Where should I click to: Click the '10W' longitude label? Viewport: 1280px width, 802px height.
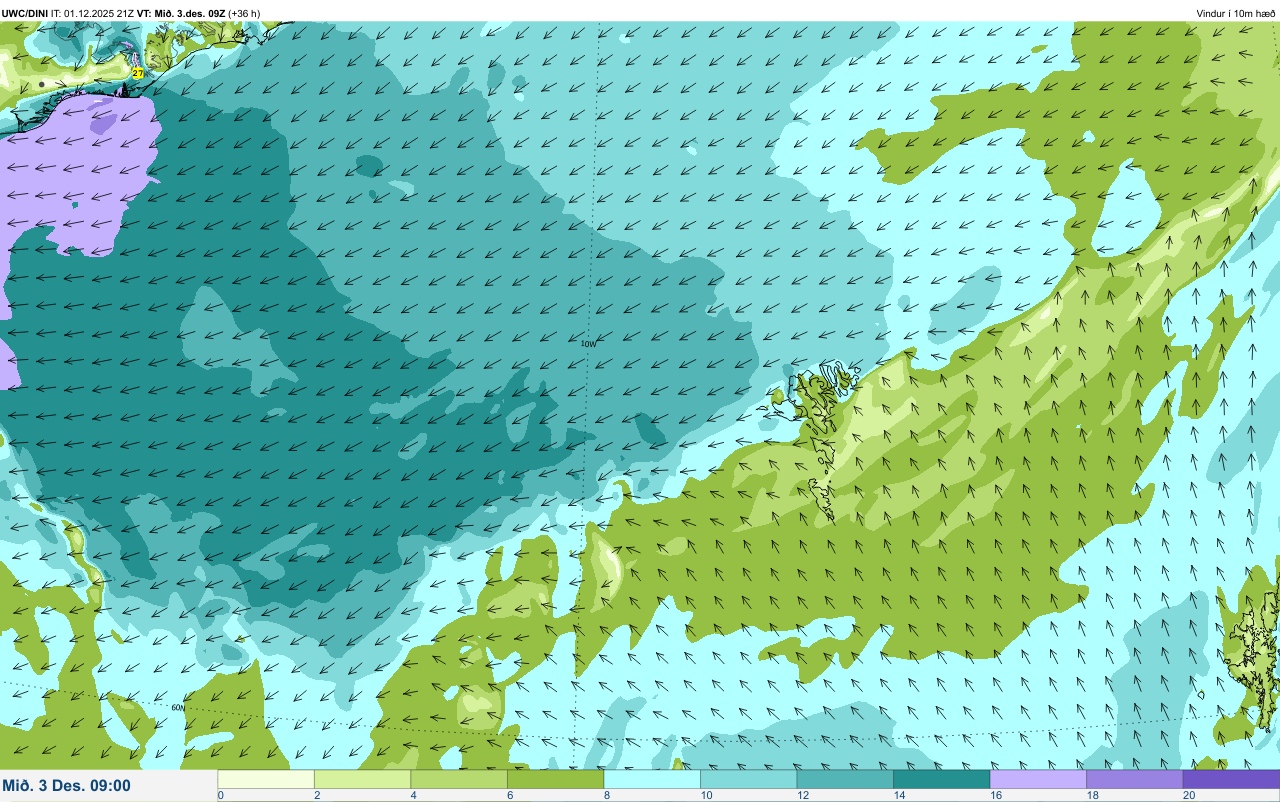588,344
